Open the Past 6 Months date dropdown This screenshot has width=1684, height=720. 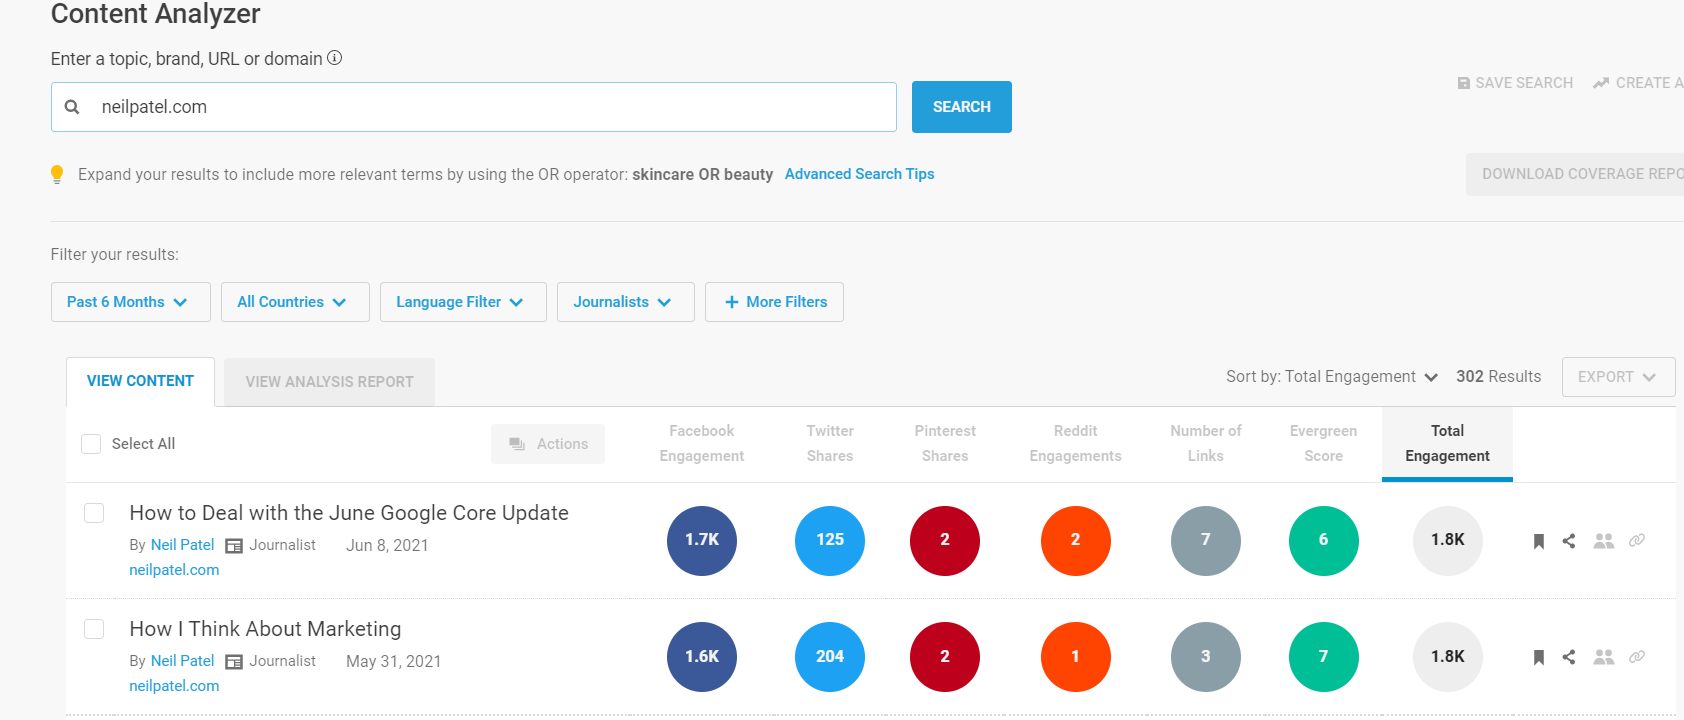131,302
